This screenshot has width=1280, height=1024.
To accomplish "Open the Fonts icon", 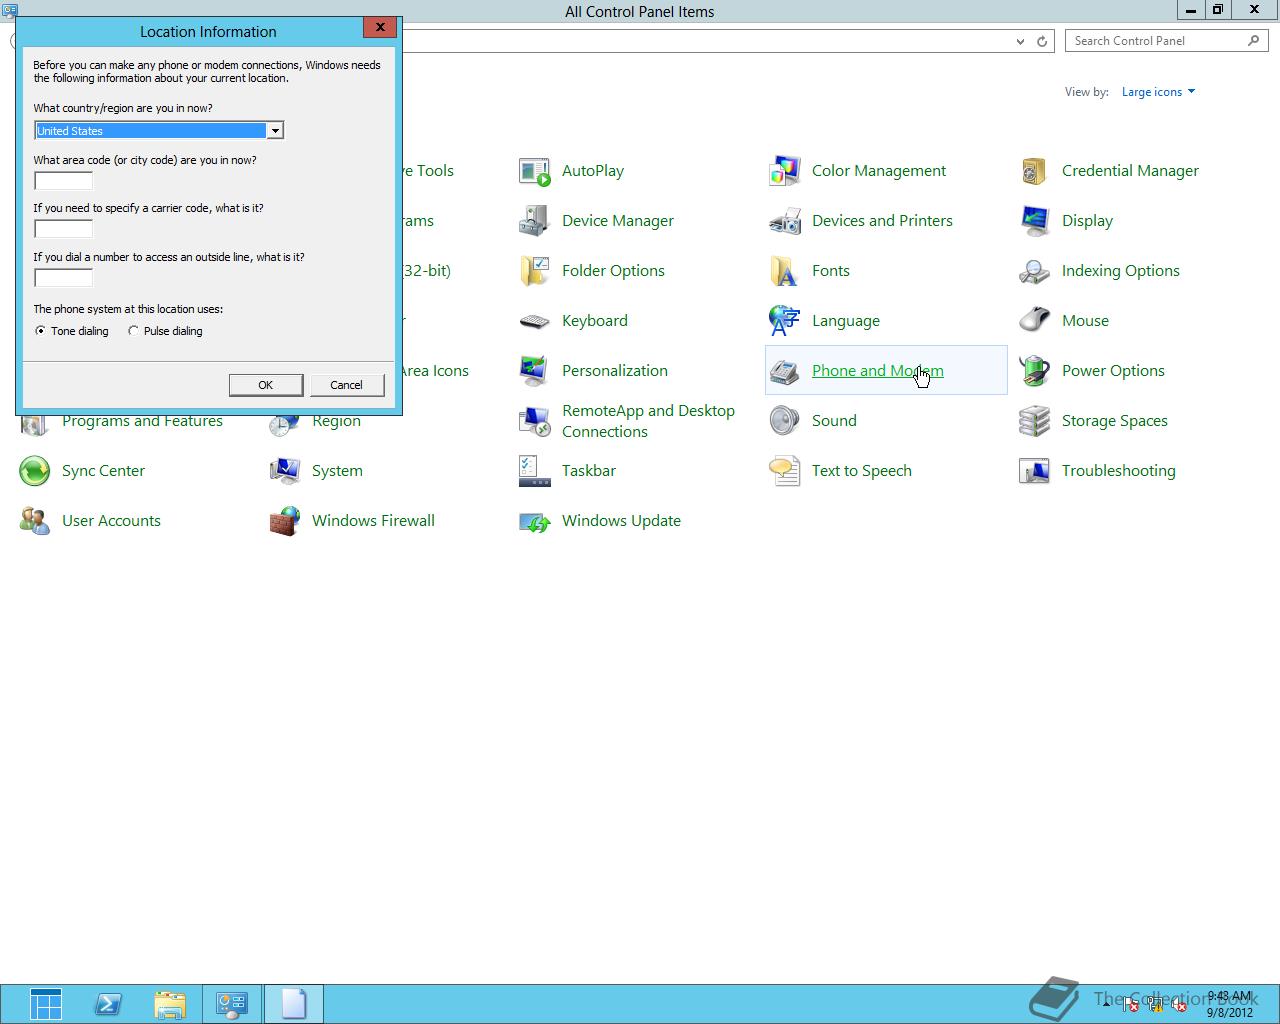I will click(785, 271).
